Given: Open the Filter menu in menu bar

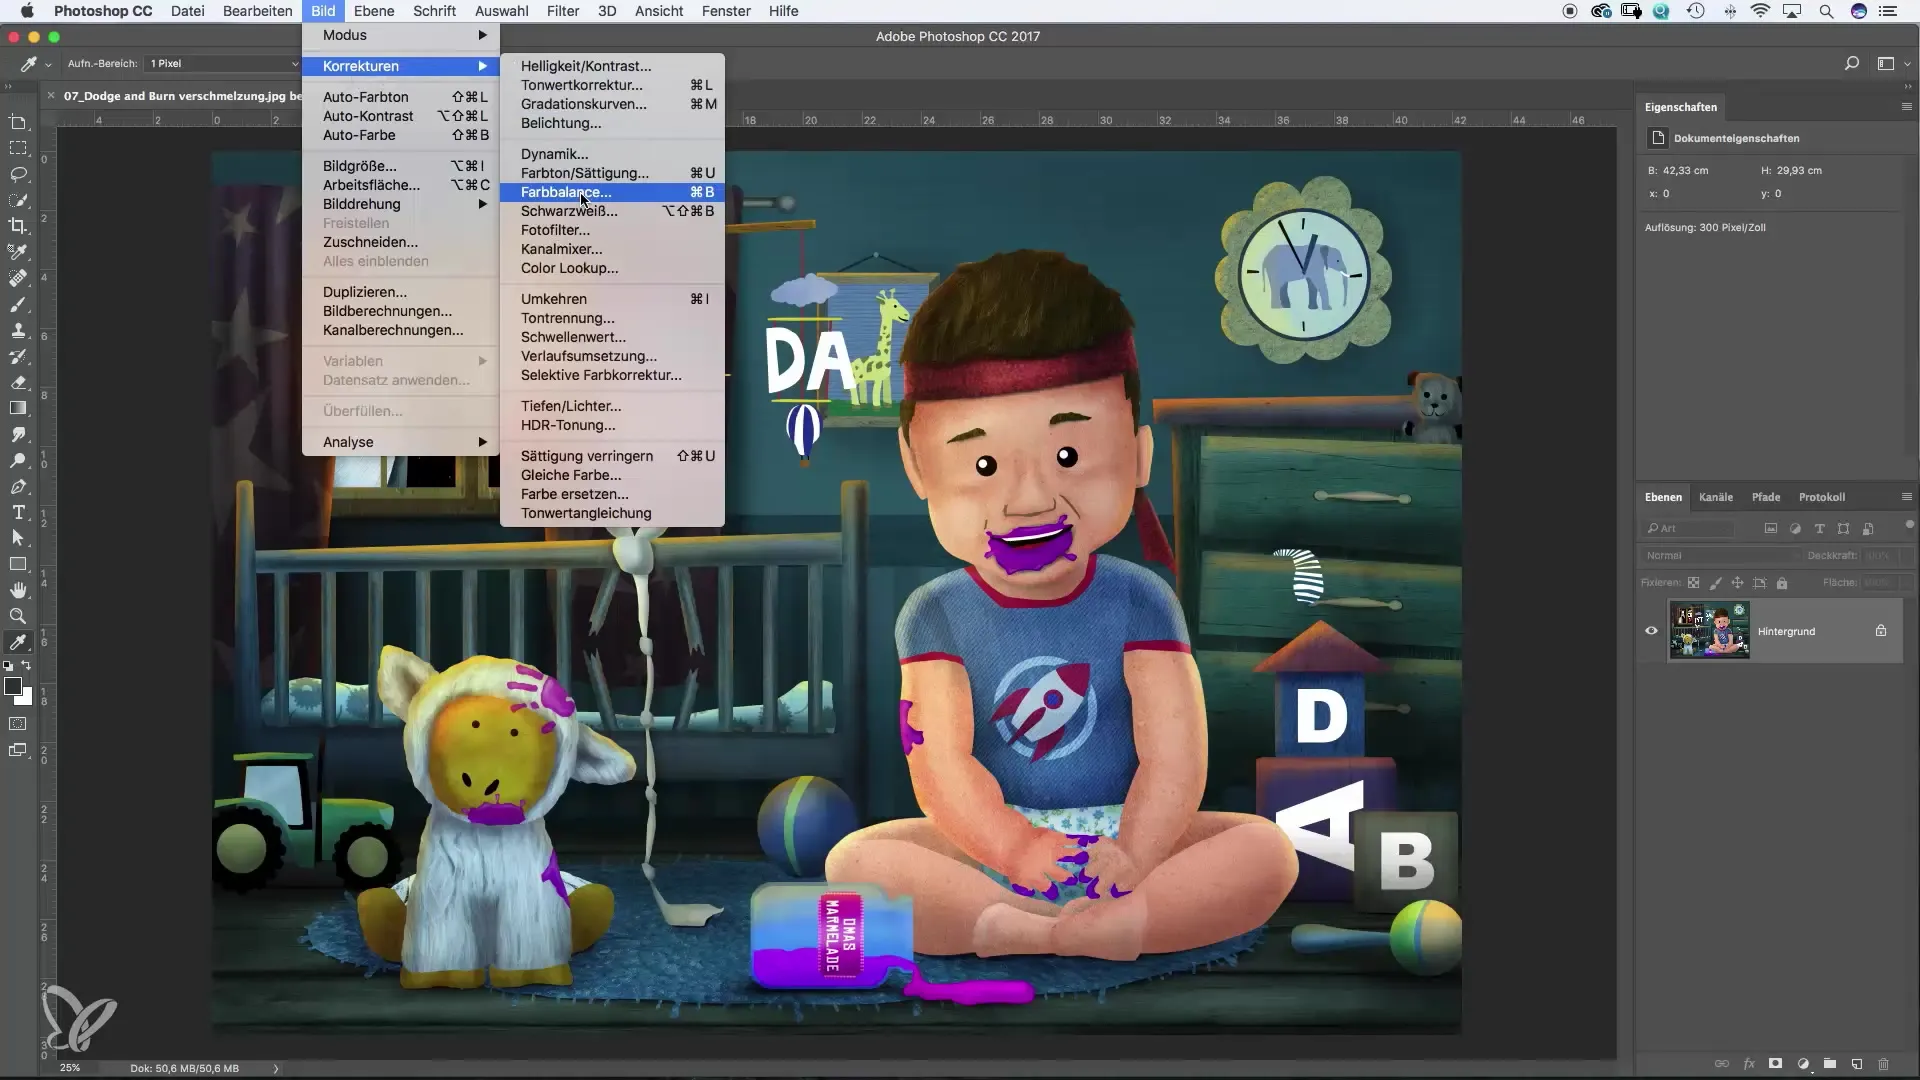Looking at the screenshot, I should 563,11.
